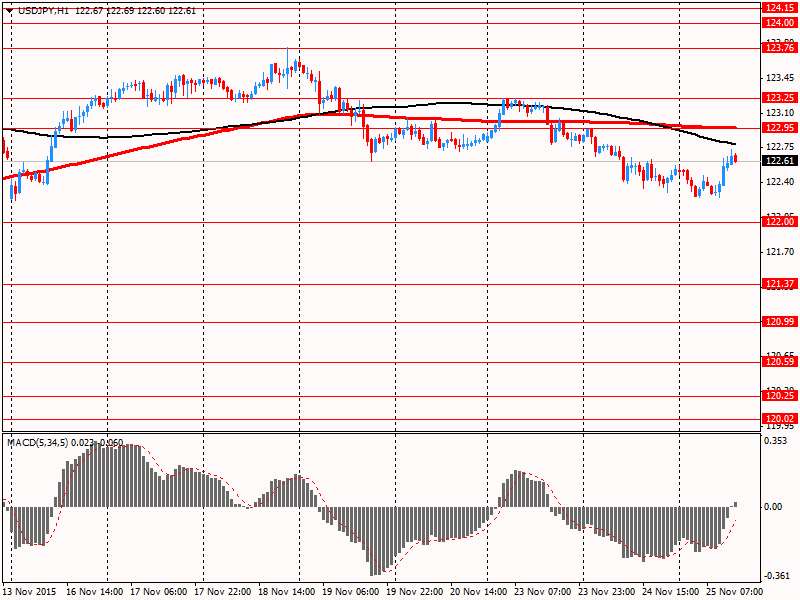The image size is (800, 600).
Task: Click the 122.00 support level tag
Action: tap(779, 222)
